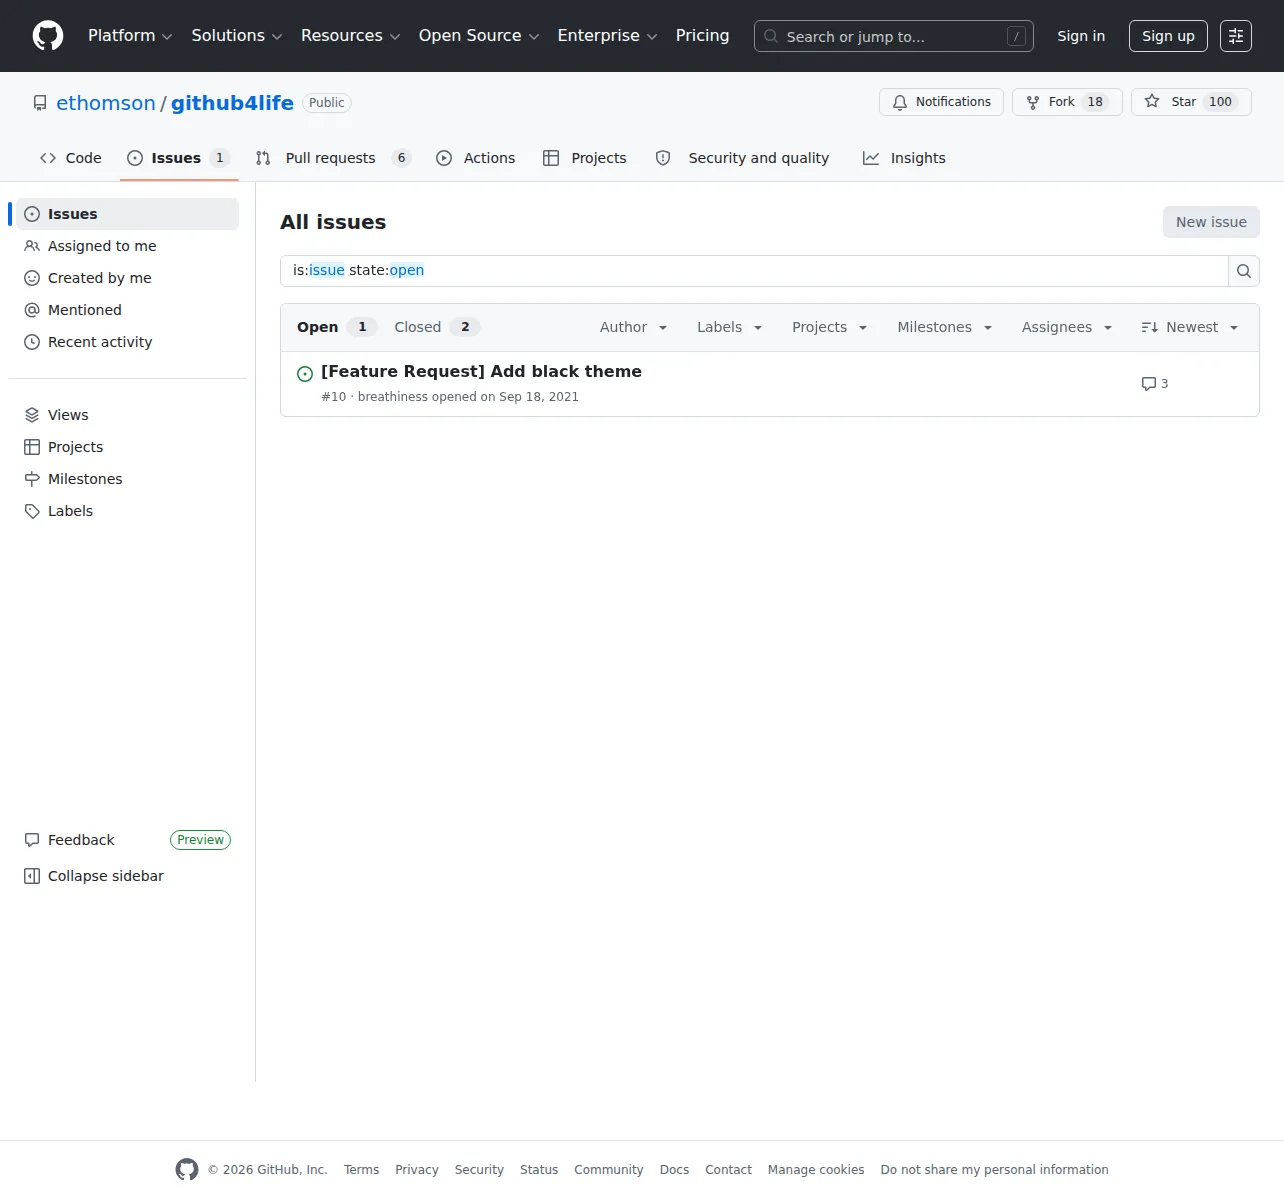
Task: Click the GitHub logo in header
Action: click(x=48, y=36)
